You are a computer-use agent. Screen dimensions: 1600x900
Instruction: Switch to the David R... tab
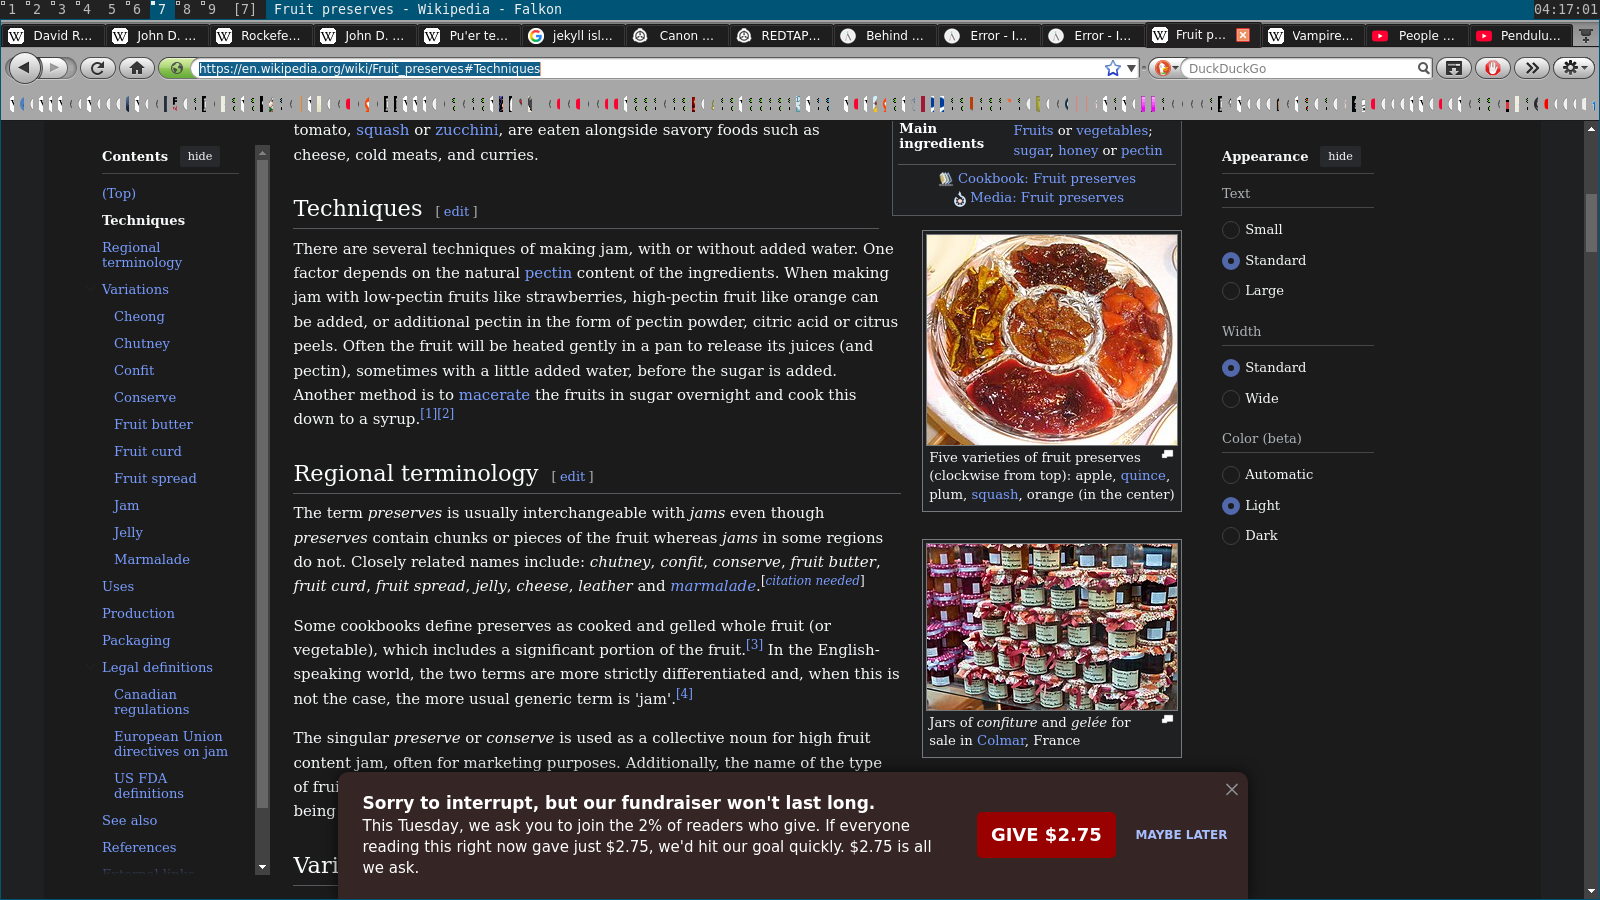pyautogui.click(x=53, y=35)
